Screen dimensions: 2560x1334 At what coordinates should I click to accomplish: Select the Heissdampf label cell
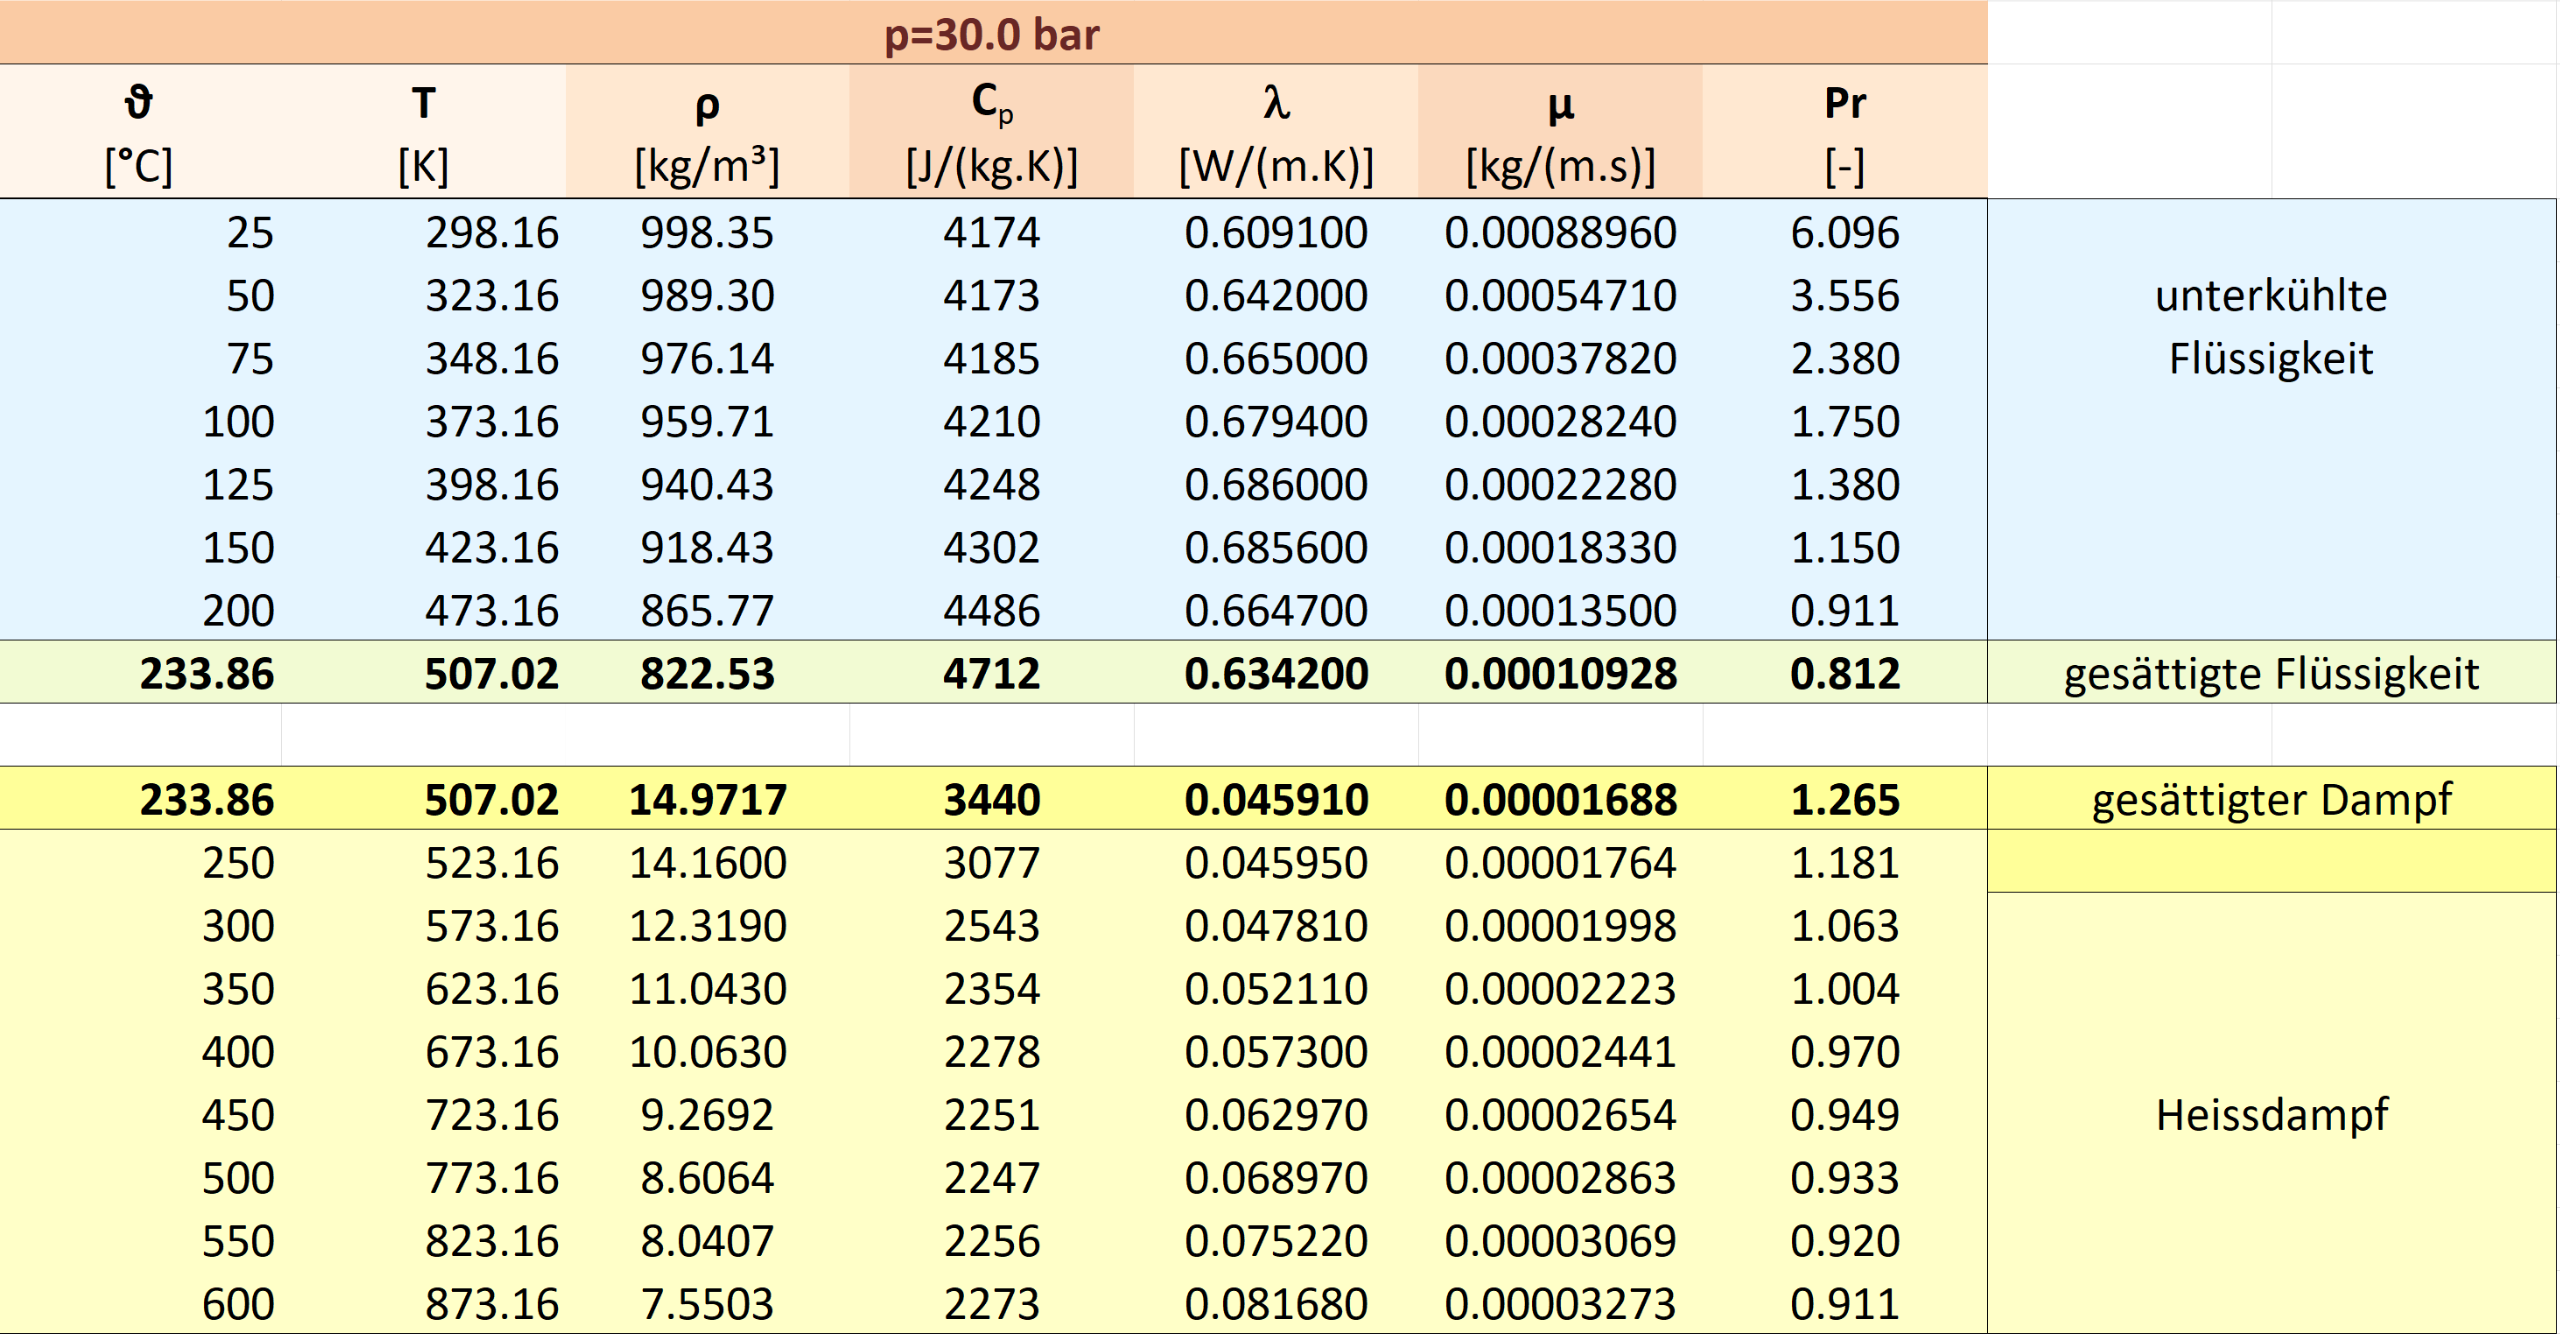tap(2270, 1114)
